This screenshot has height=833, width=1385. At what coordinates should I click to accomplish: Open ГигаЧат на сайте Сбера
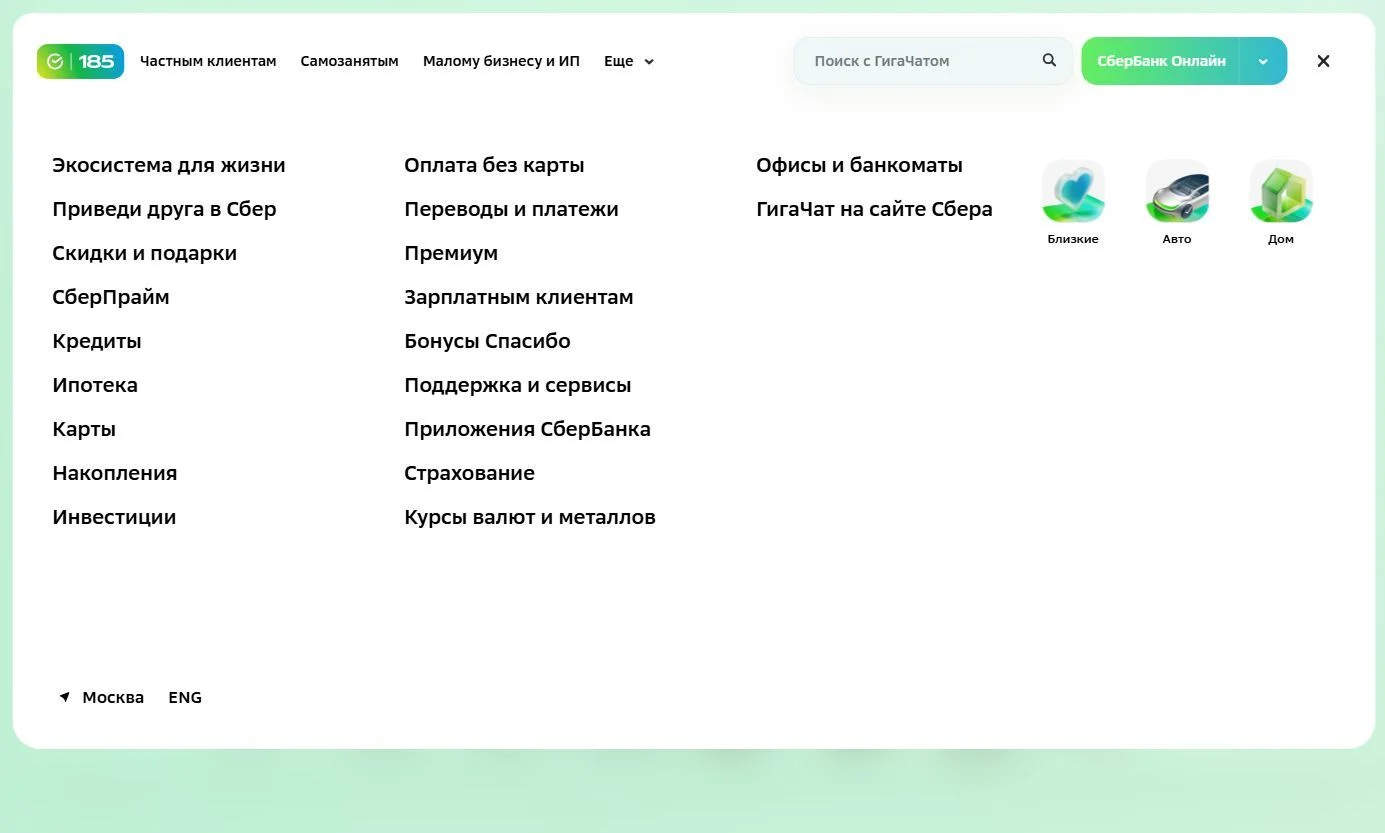[x=874, y=209]
